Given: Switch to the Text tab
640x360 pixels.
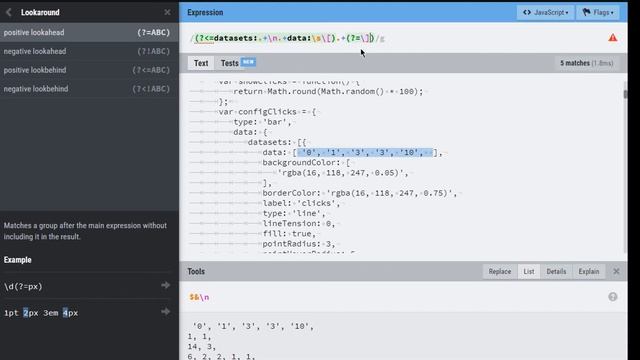Looking at the screenshot, I should 201,63.
